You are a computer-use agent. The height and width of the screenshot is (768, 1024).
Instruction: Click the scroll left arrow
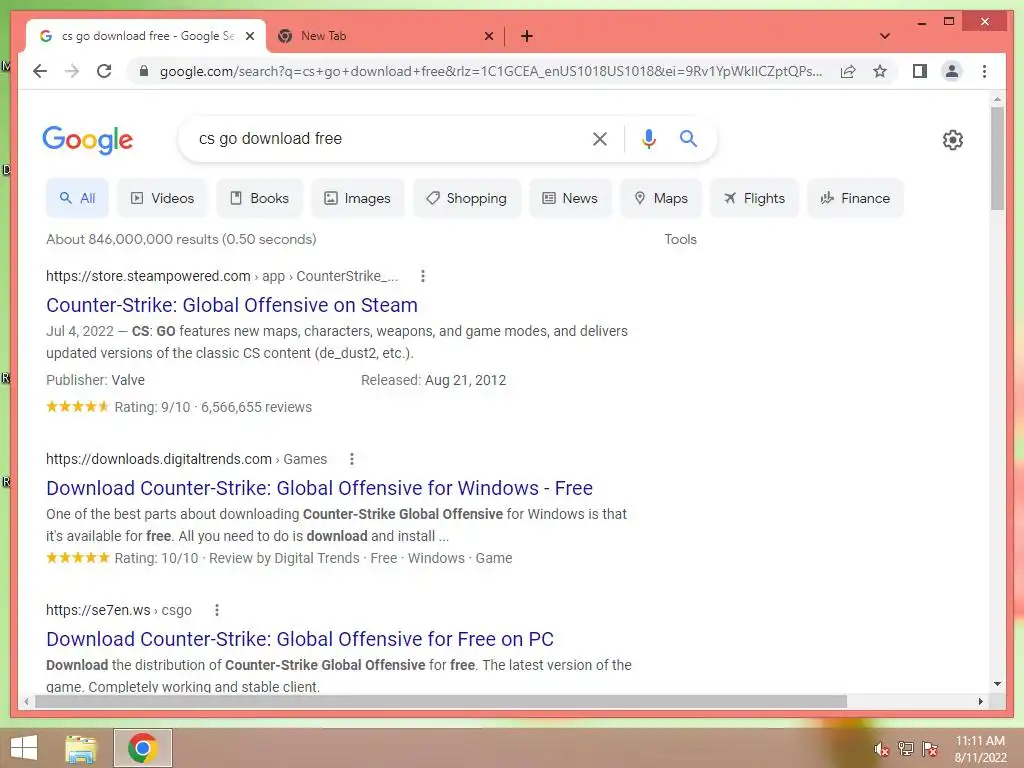coord(26,701)
